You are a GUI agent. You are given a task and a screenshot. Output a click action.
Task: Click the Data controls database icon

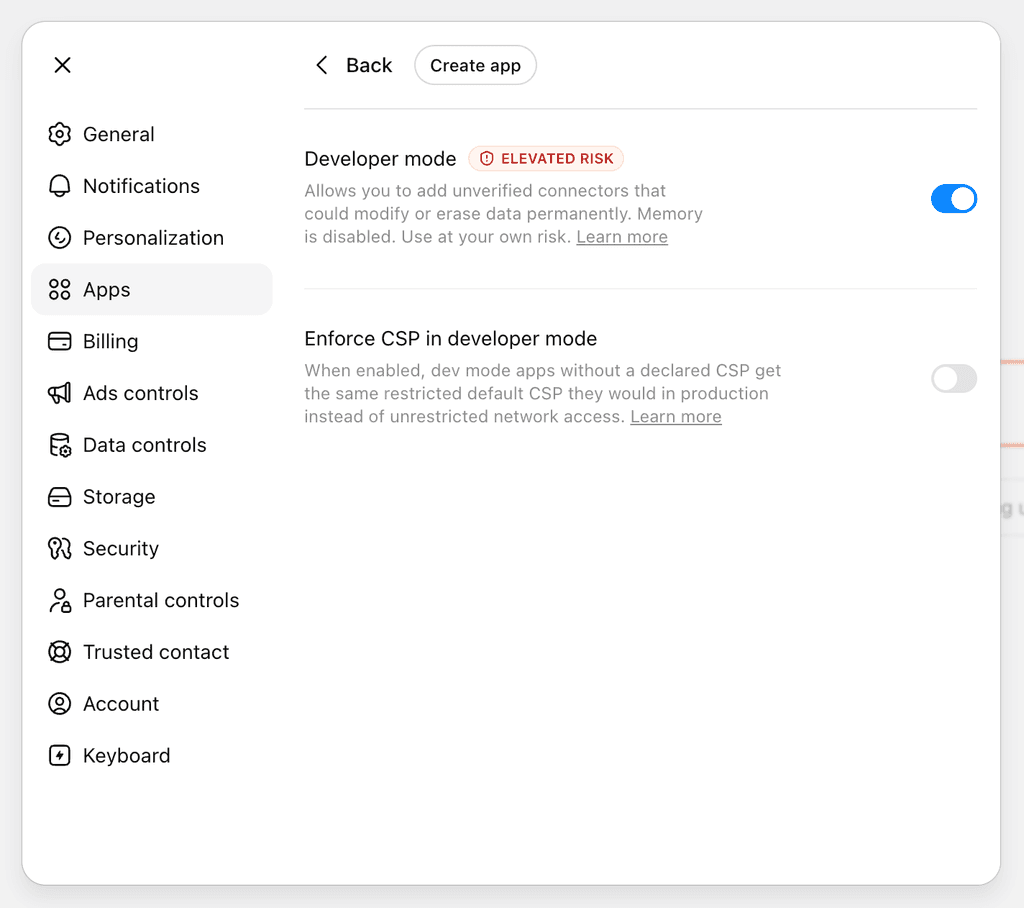click(x=59, y=445)
